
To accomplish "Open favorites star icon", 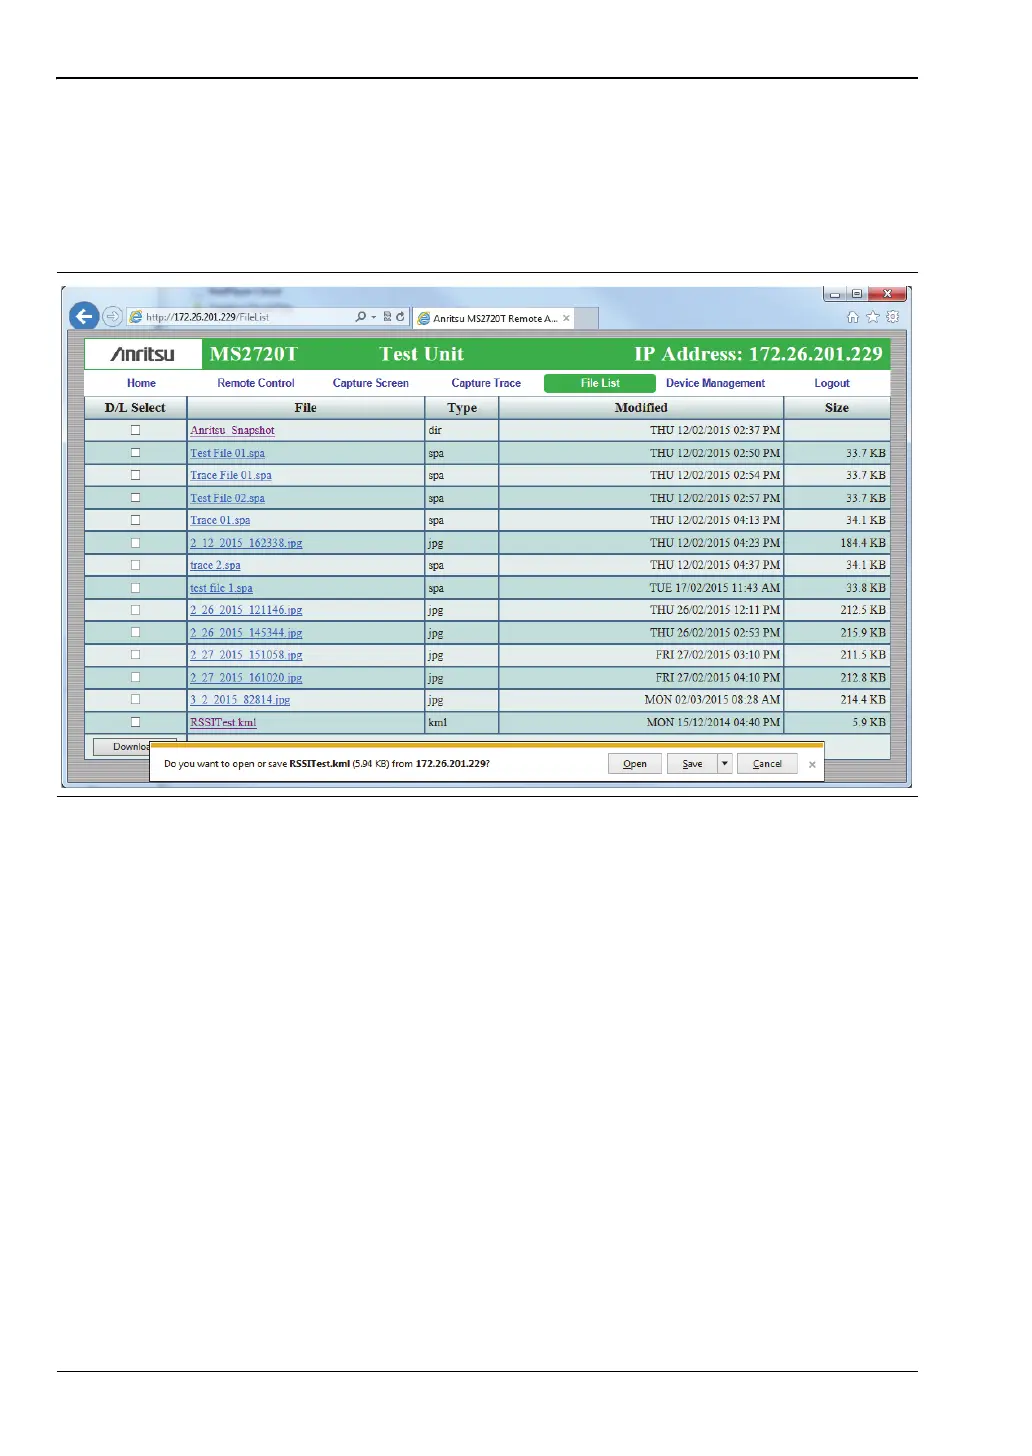I will [x=873, y=317].
